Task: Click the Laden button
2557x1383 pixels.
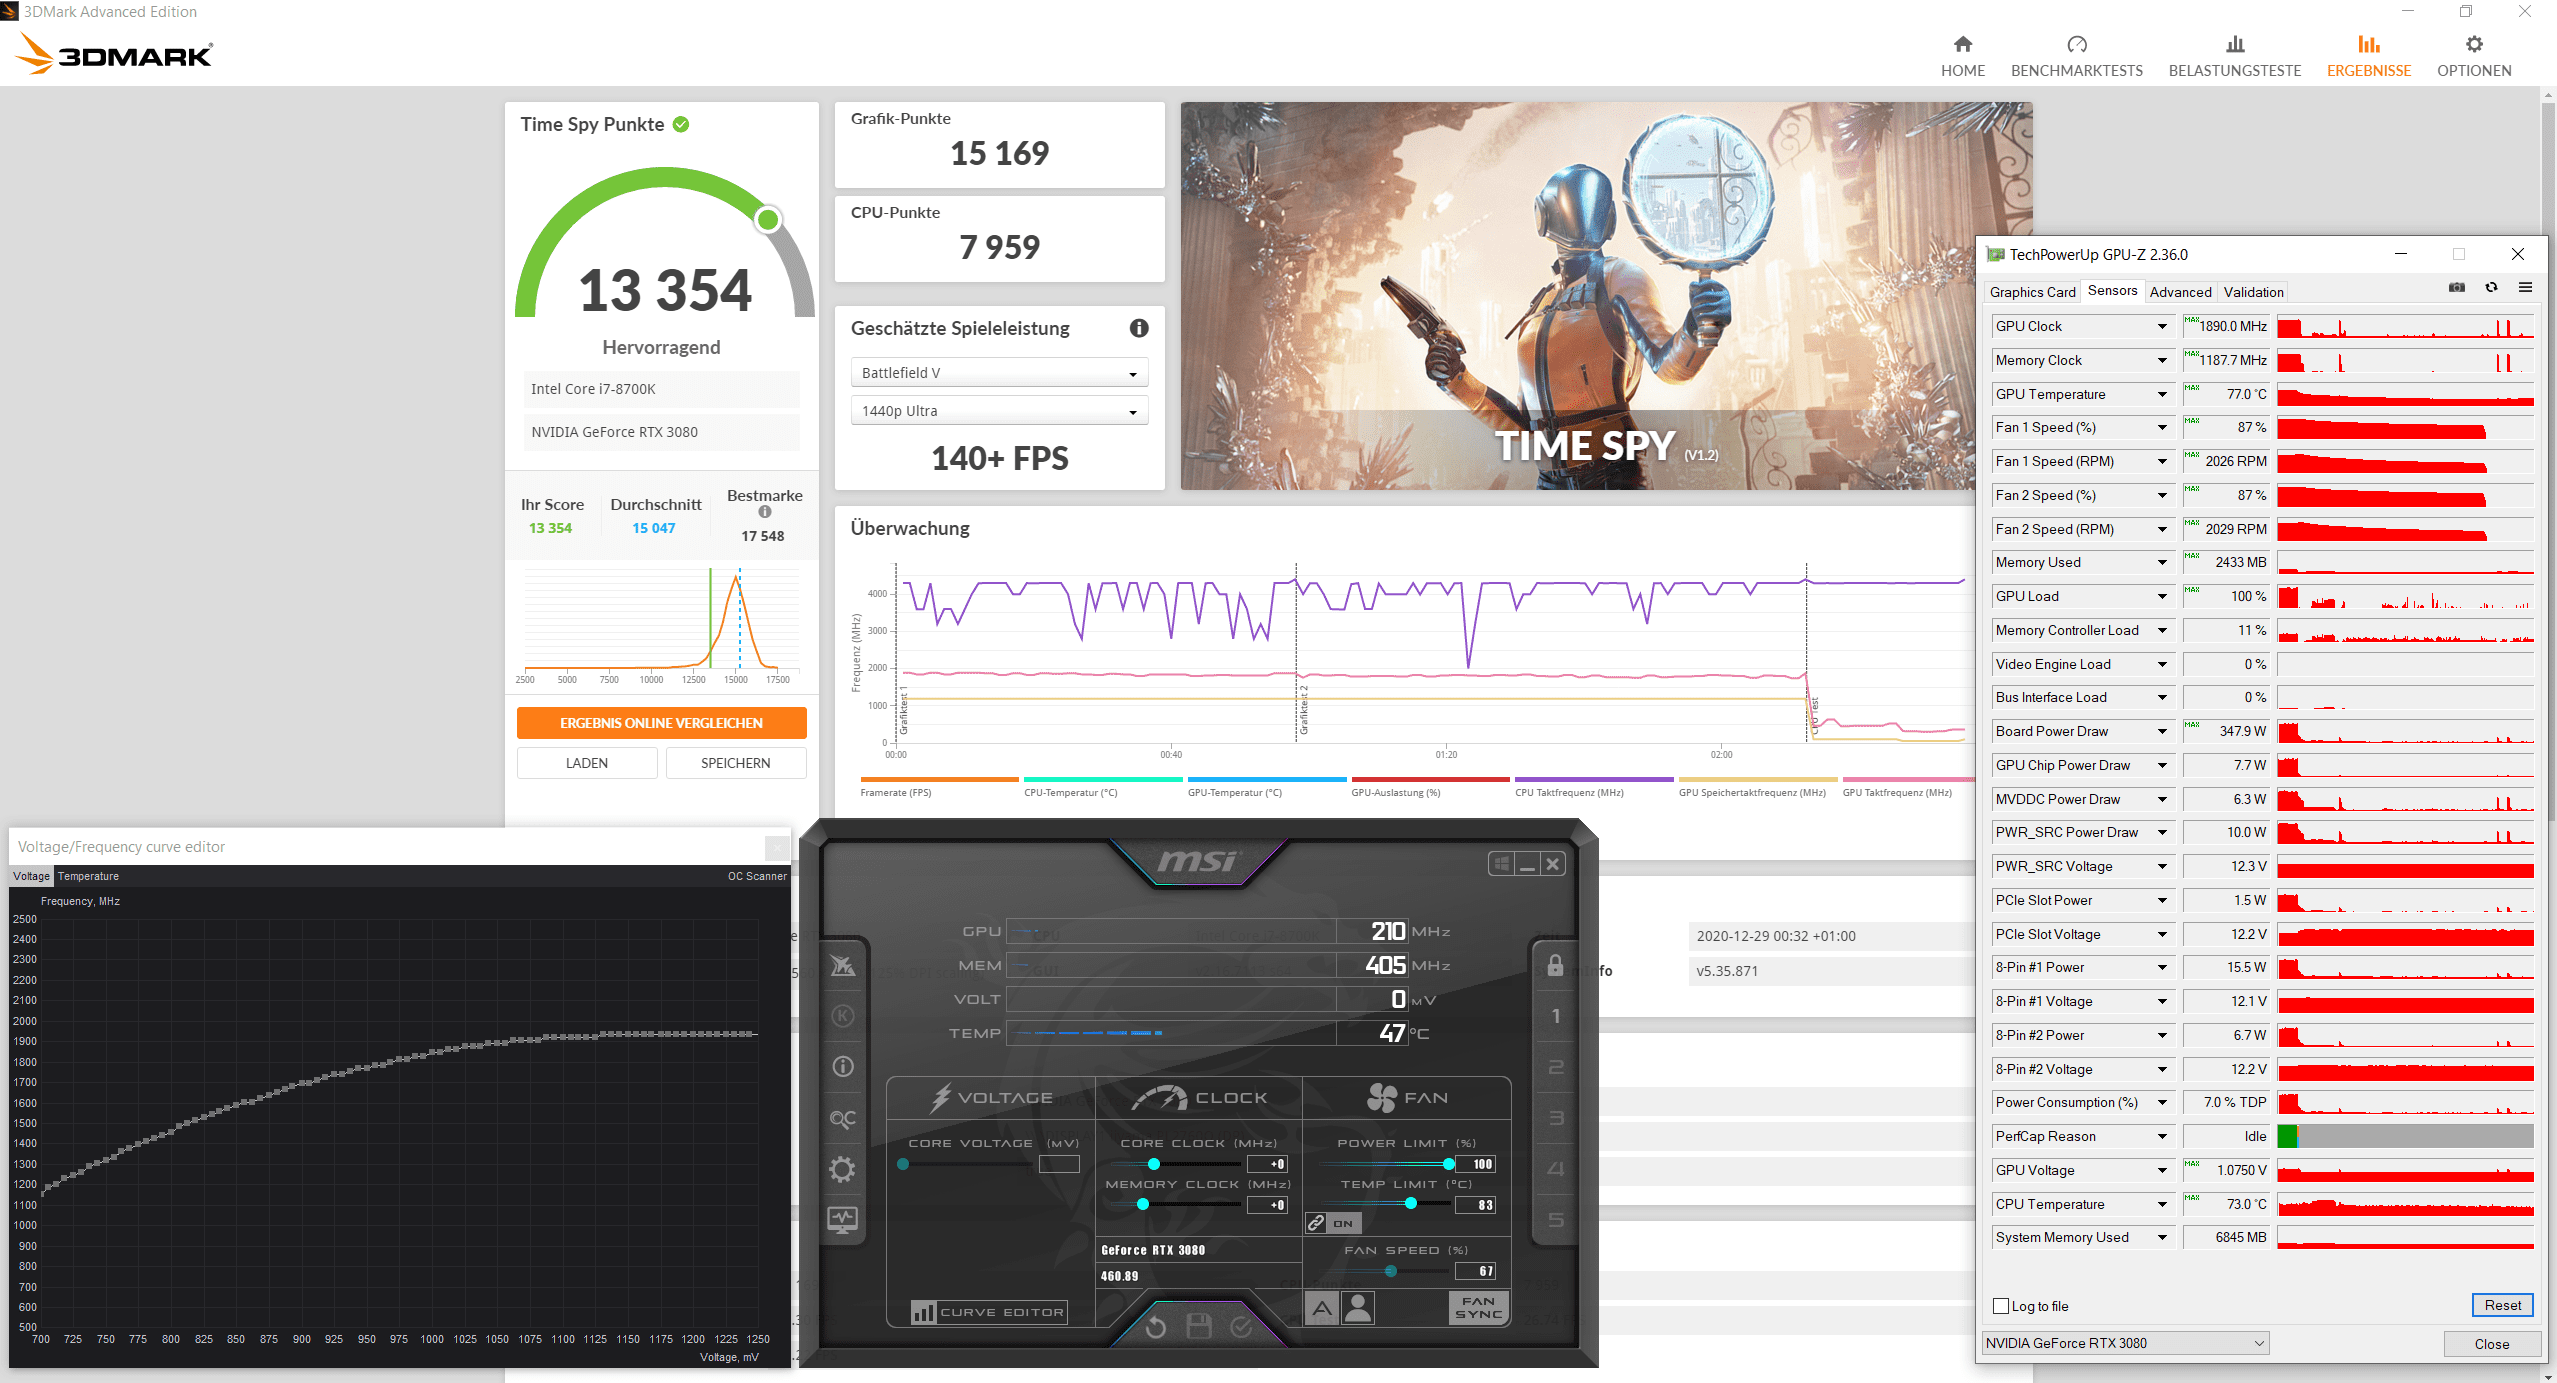Action: coord(586,763)
